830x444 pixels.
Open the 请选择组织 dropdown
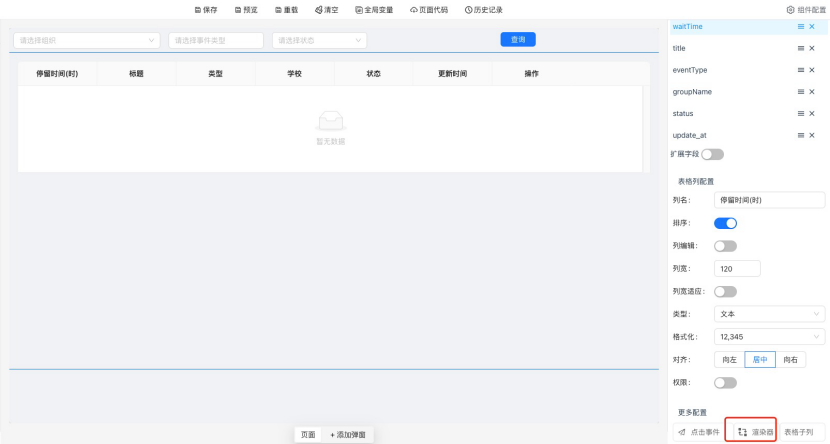tap(86, 40)
